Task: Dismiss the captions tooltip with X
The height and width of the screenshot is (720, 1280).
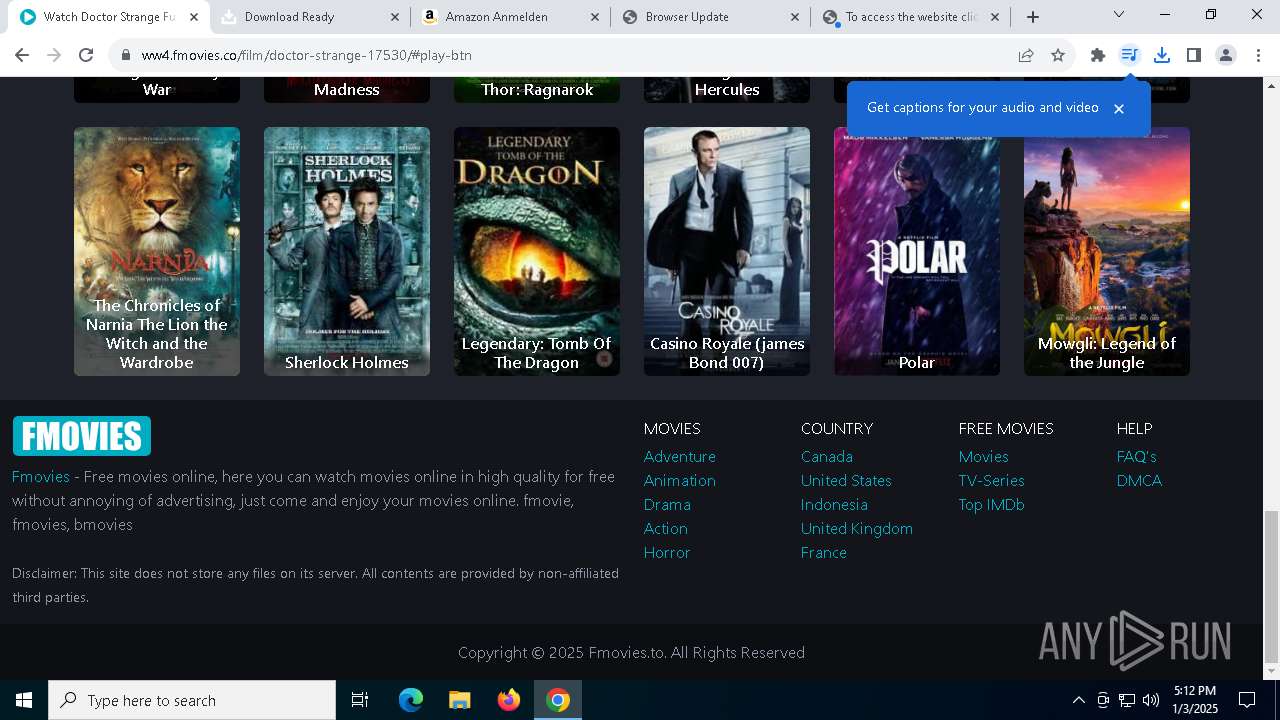Action: 1119,108
